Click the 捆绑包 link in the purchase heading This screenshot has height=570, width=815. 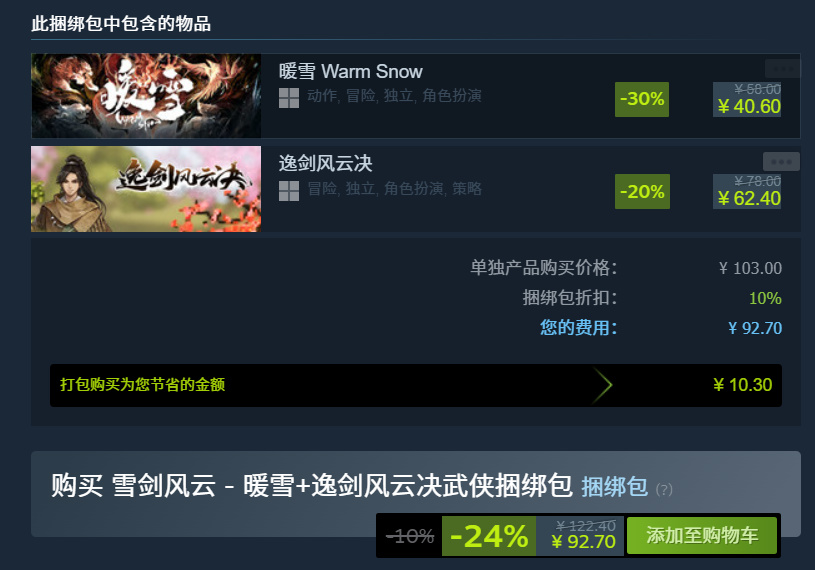point(614,487)
